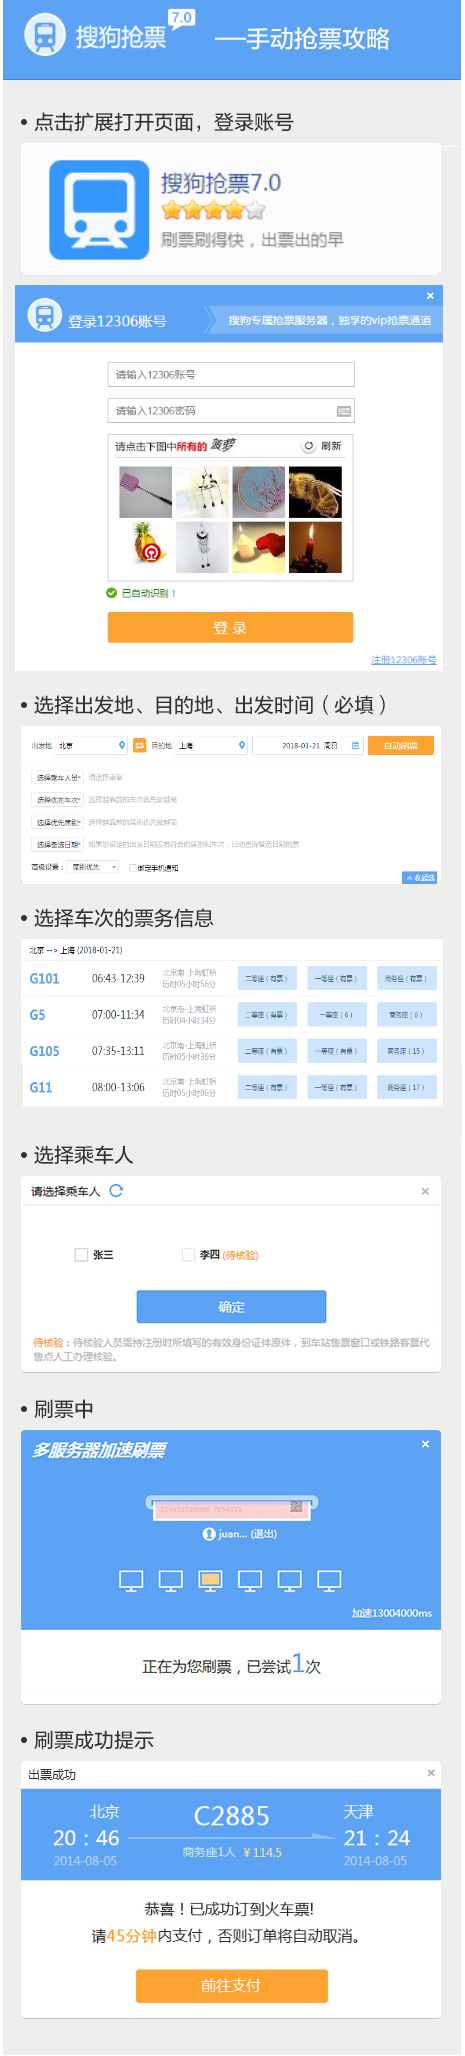The image size is (465, 2056).
Task: Click the G101 train number
Action: click(44, 978)
